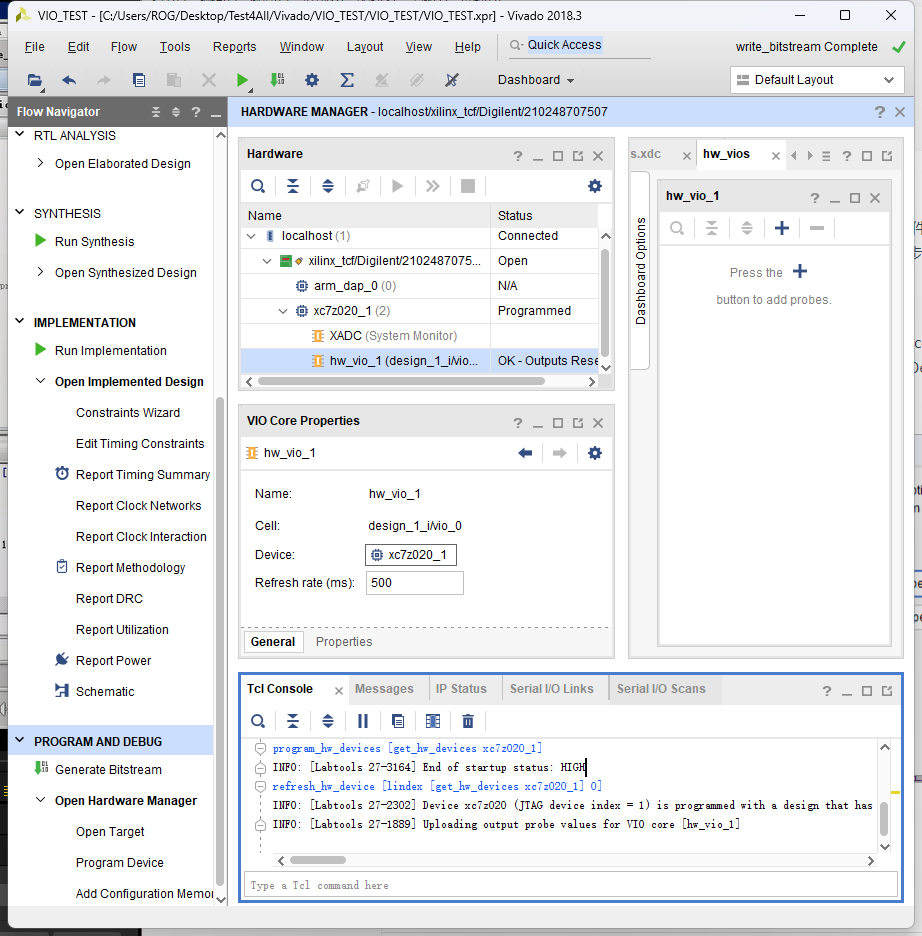
Task: Open Hardware panel settings gear
Action: 595,186
